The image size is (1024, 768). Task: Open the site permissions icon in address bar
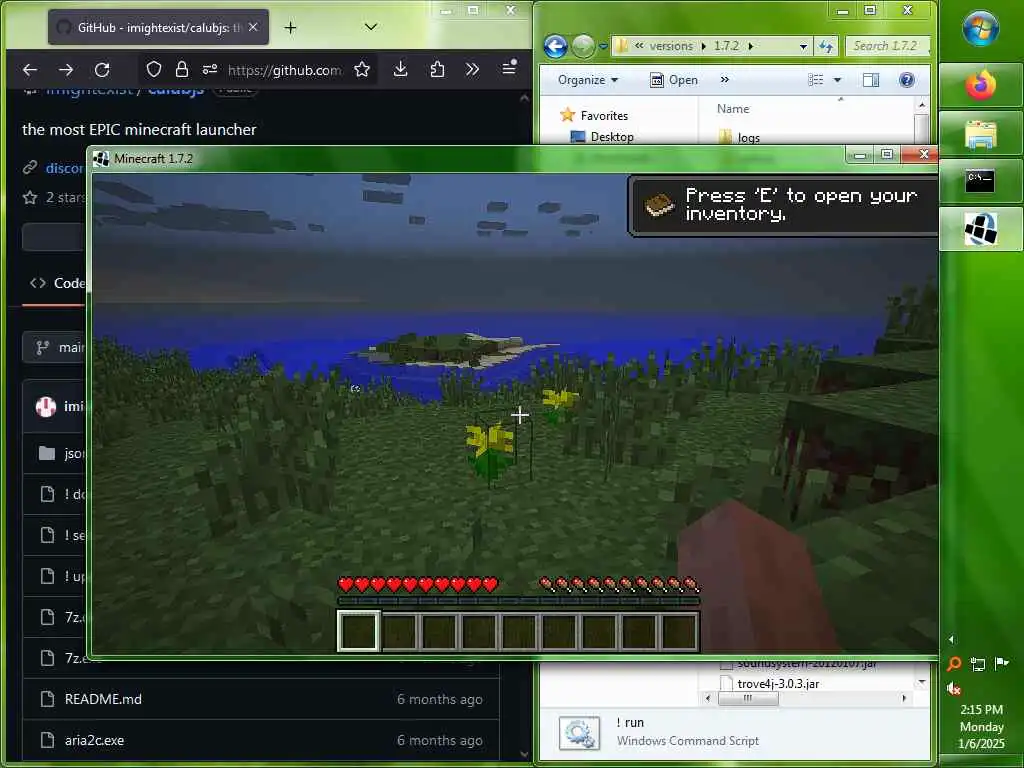click(x=210, y=70)
